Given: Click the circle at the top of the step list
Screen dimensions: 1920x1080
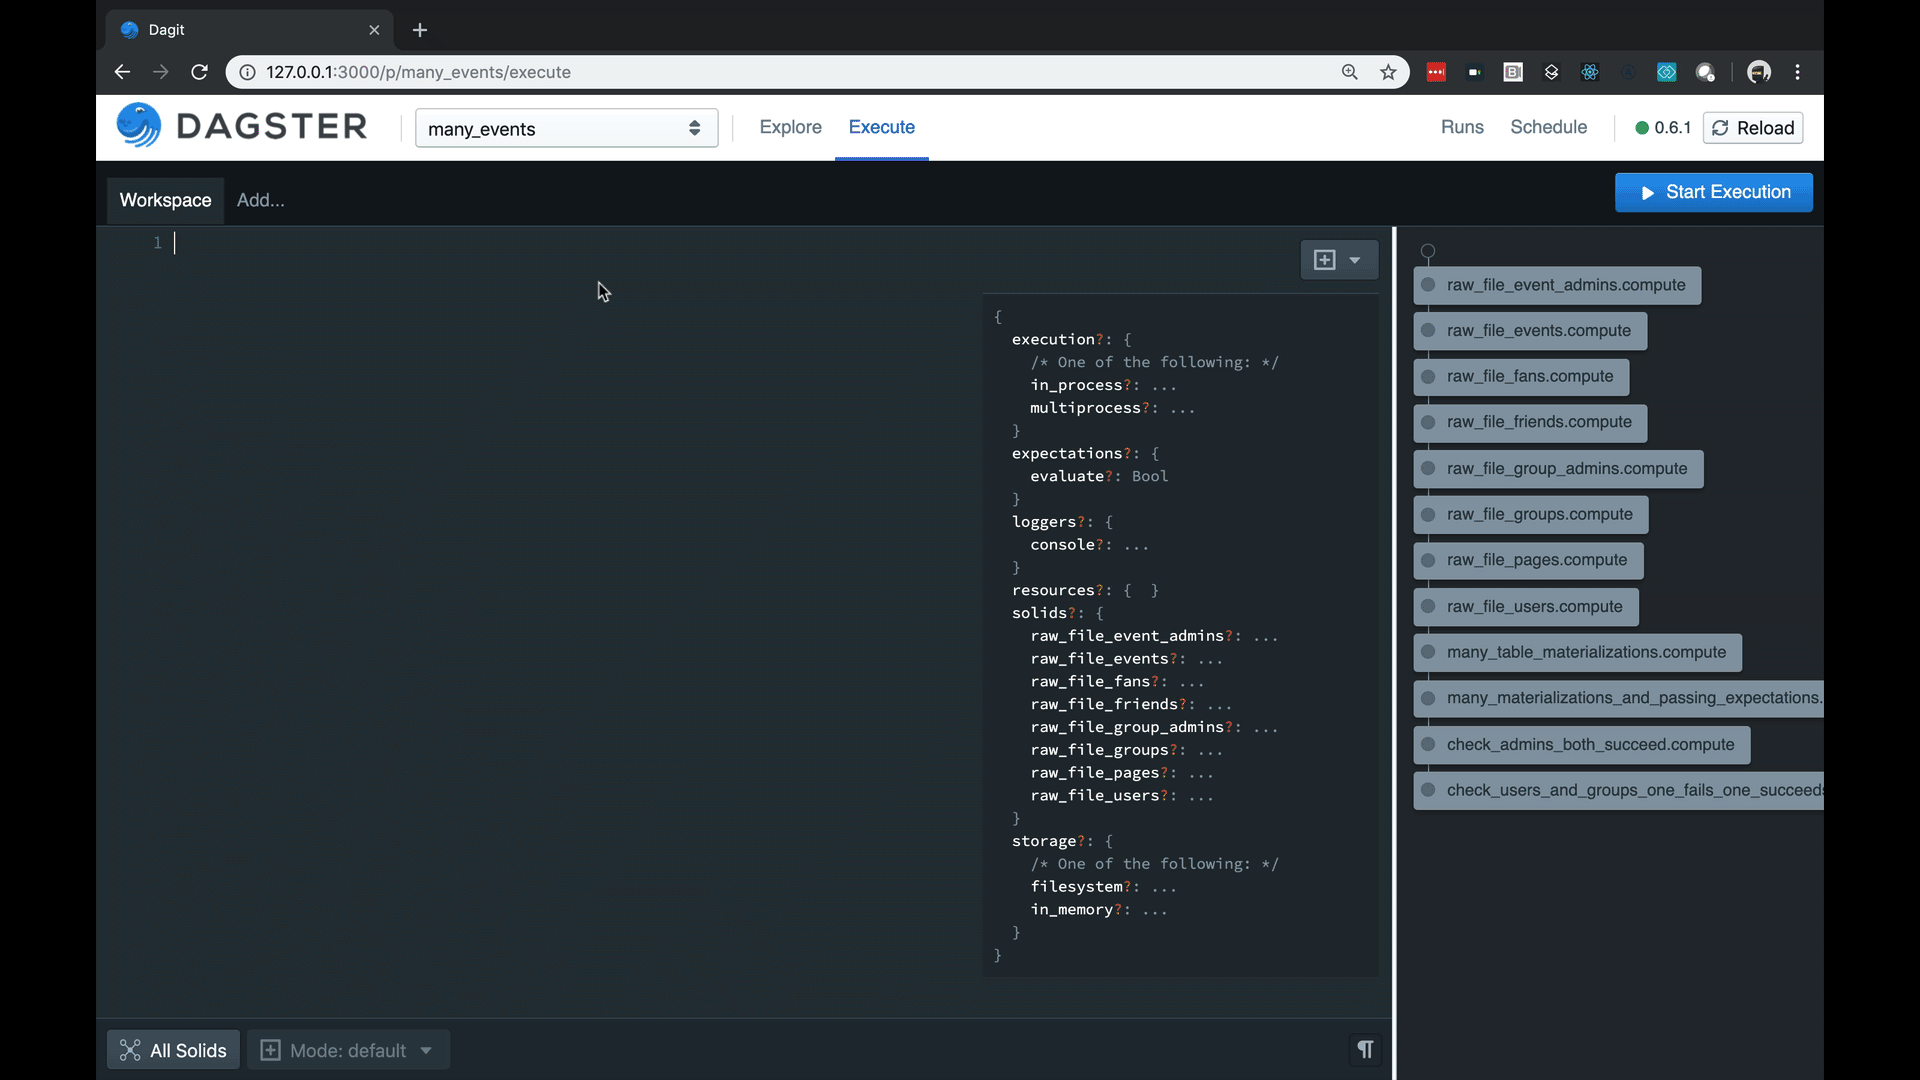Looking at the screenshot, I should pyautogui.click(x=1428, y=252).
